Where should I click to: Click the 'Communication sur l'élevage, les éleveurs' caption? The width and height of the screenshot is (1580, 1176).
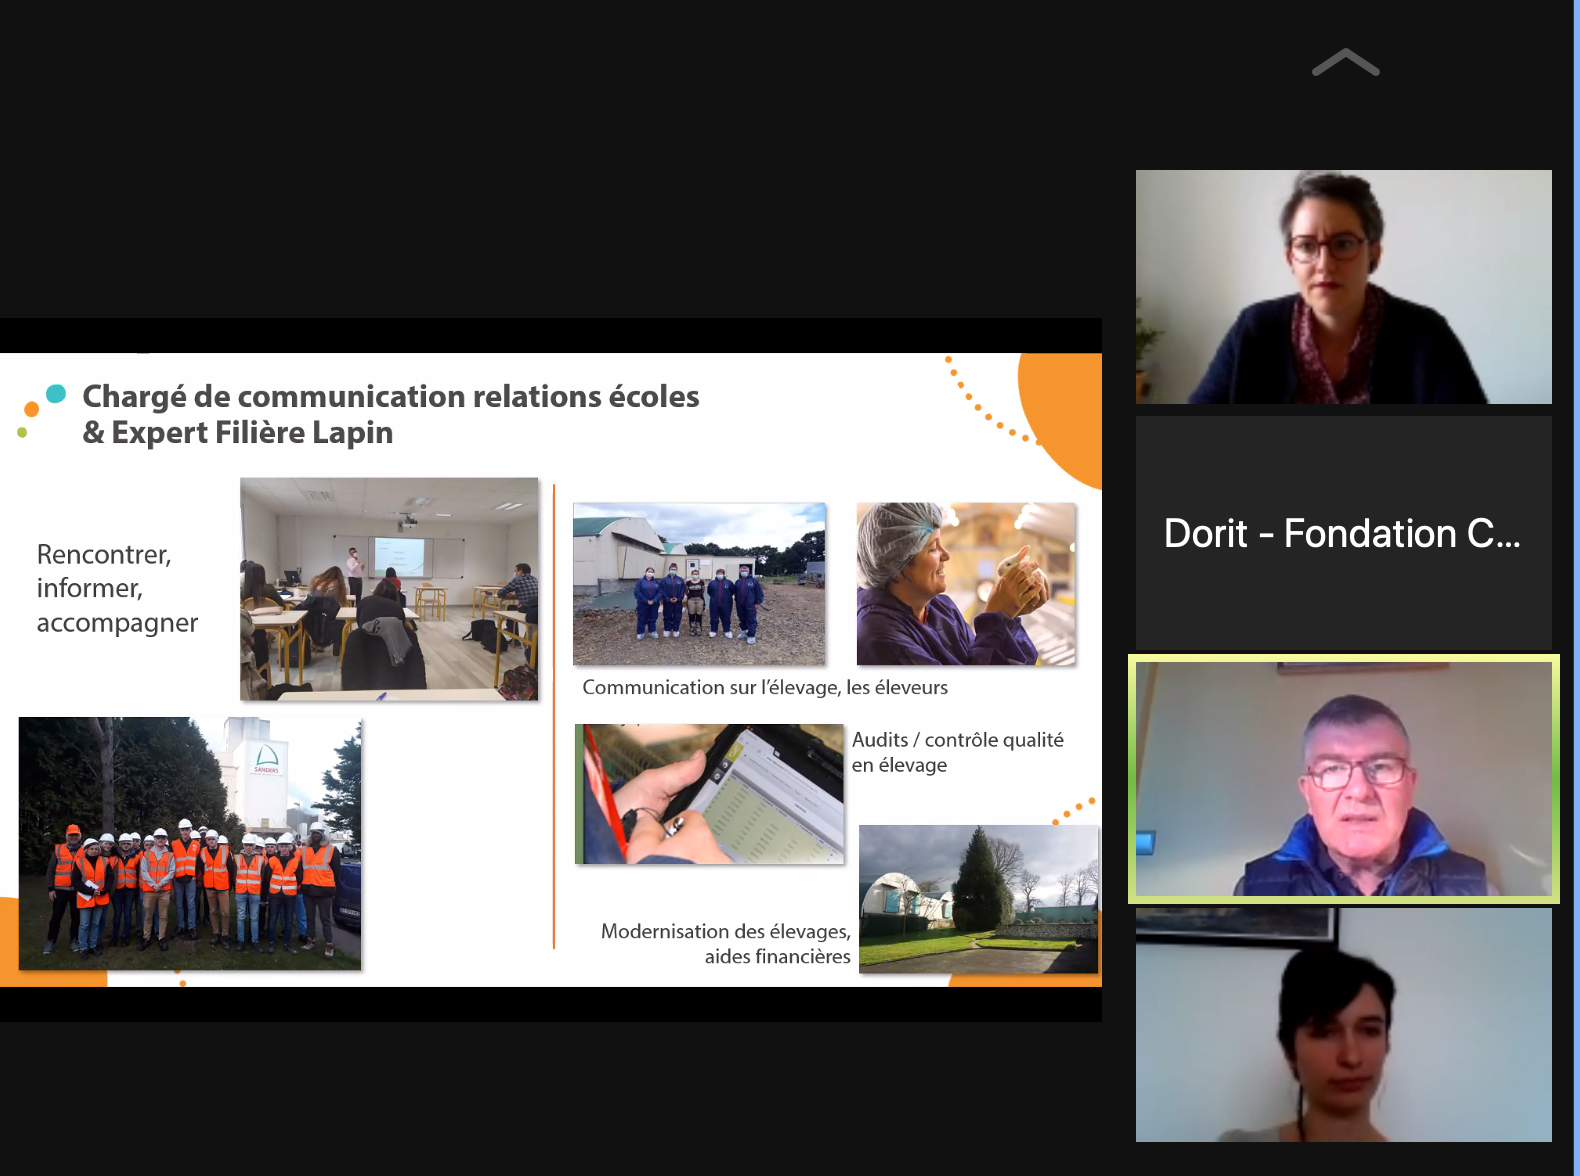point(765,688)
